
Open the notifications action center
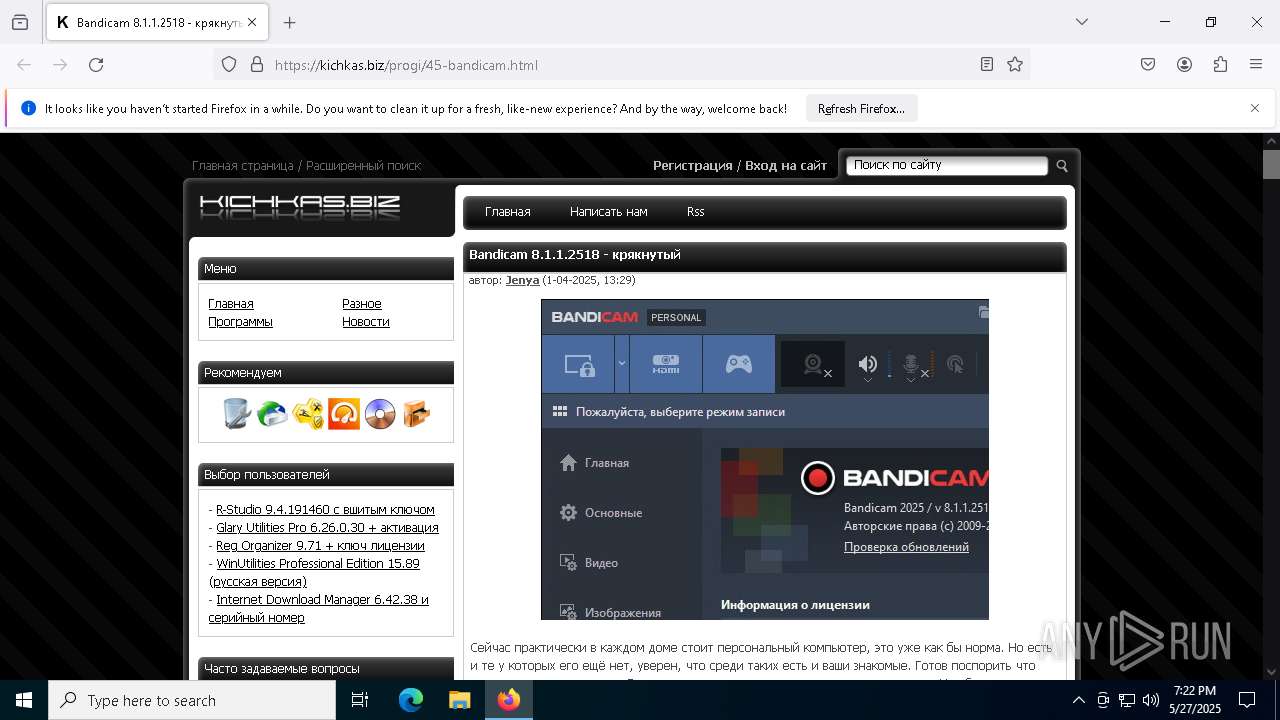(1247, 700)
